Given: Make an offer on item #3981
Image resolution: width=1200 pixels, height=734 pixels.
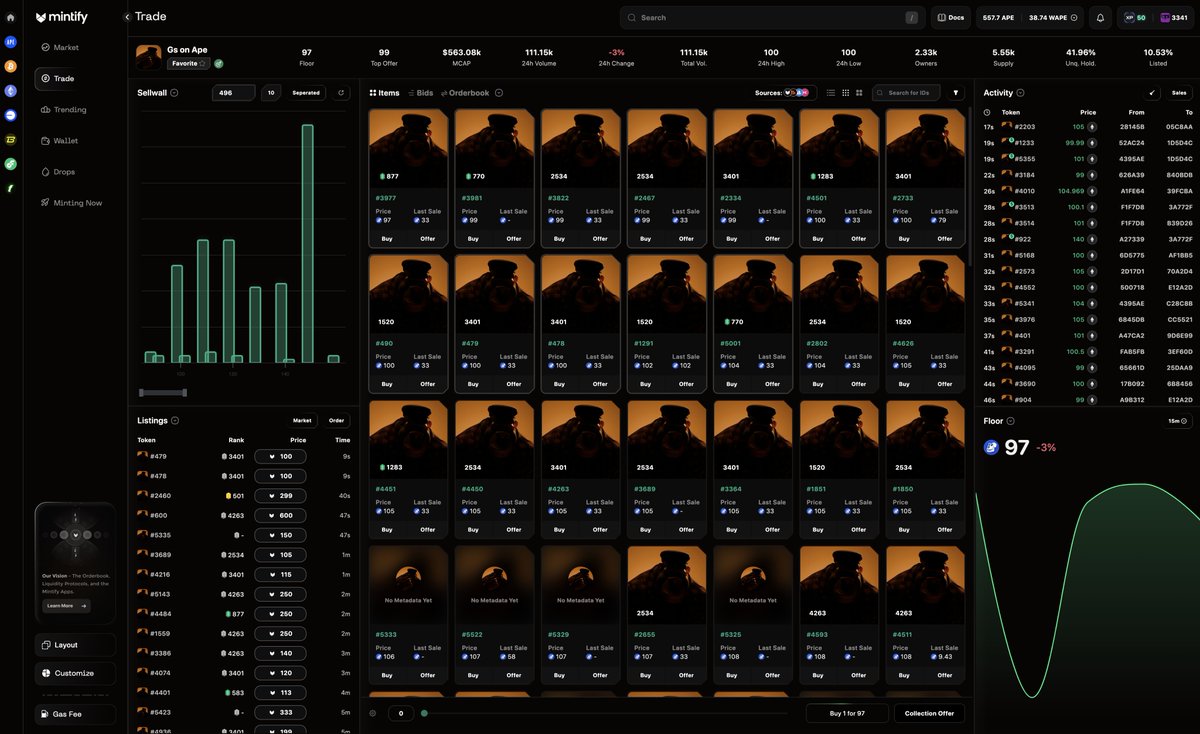Looking at the screenshot, I should 513,238.
